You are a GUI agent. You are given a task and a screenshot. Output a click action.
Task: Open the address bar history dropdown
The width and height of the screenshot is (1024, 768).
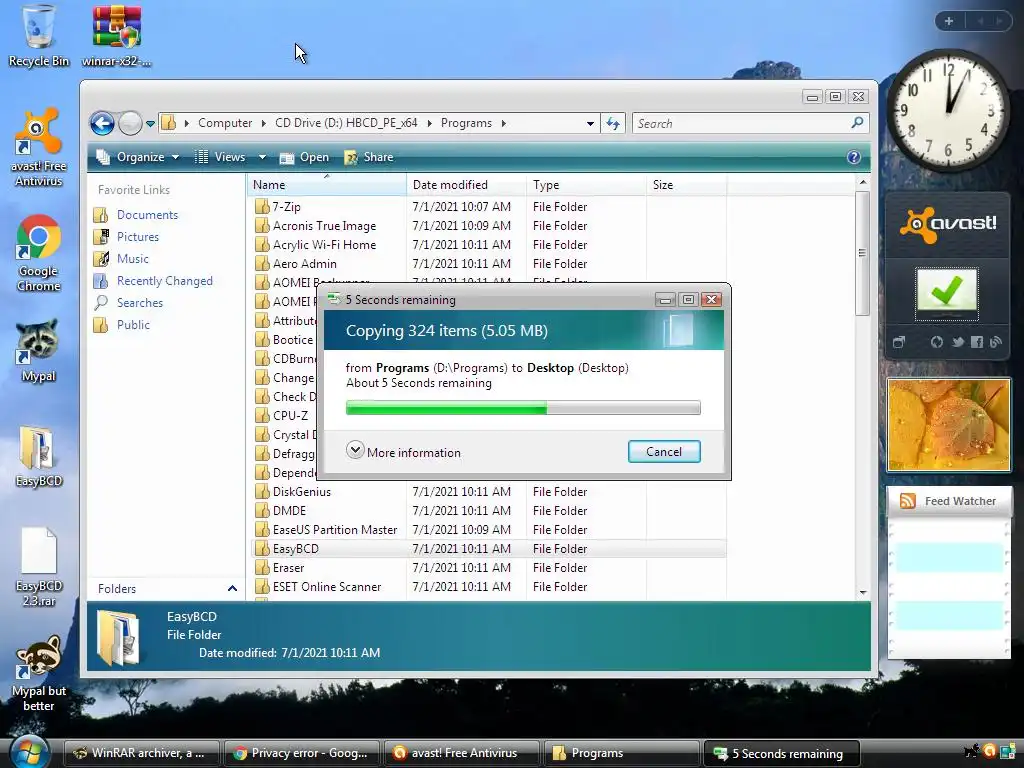click(x=590, y=123)
